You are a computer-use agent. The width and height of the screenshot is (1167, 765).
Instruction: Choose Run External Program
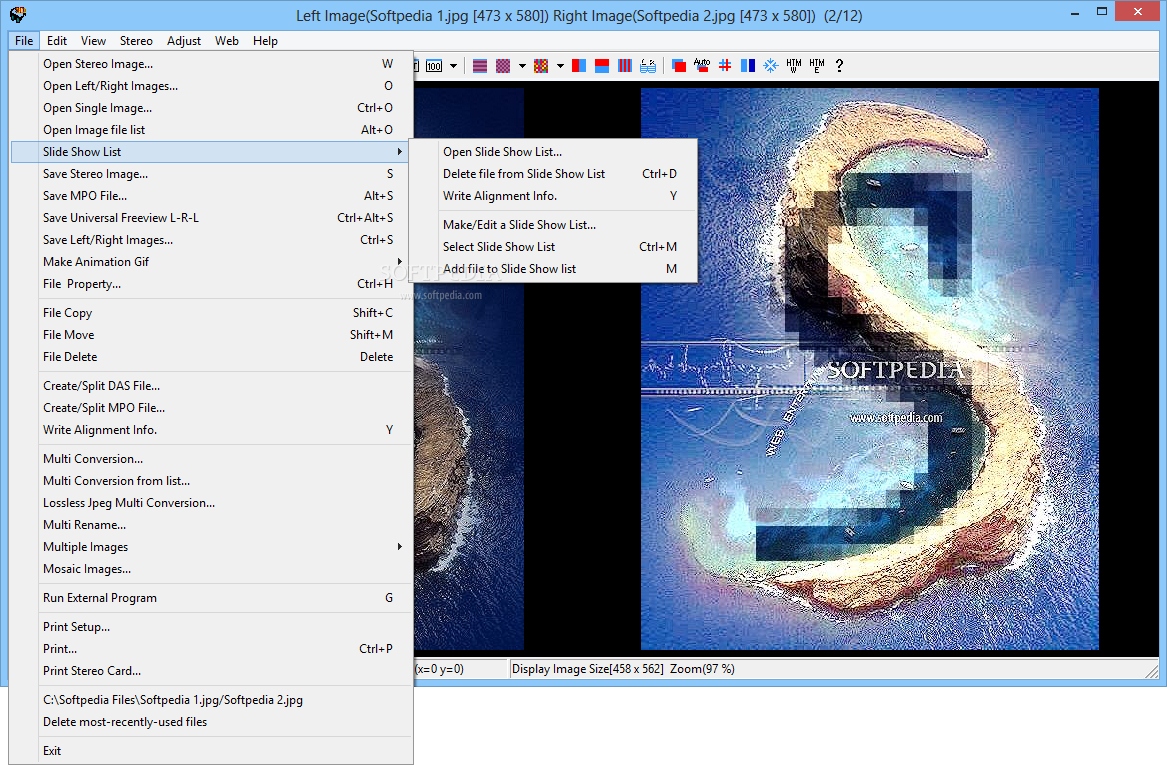click(x=211, y=598)
